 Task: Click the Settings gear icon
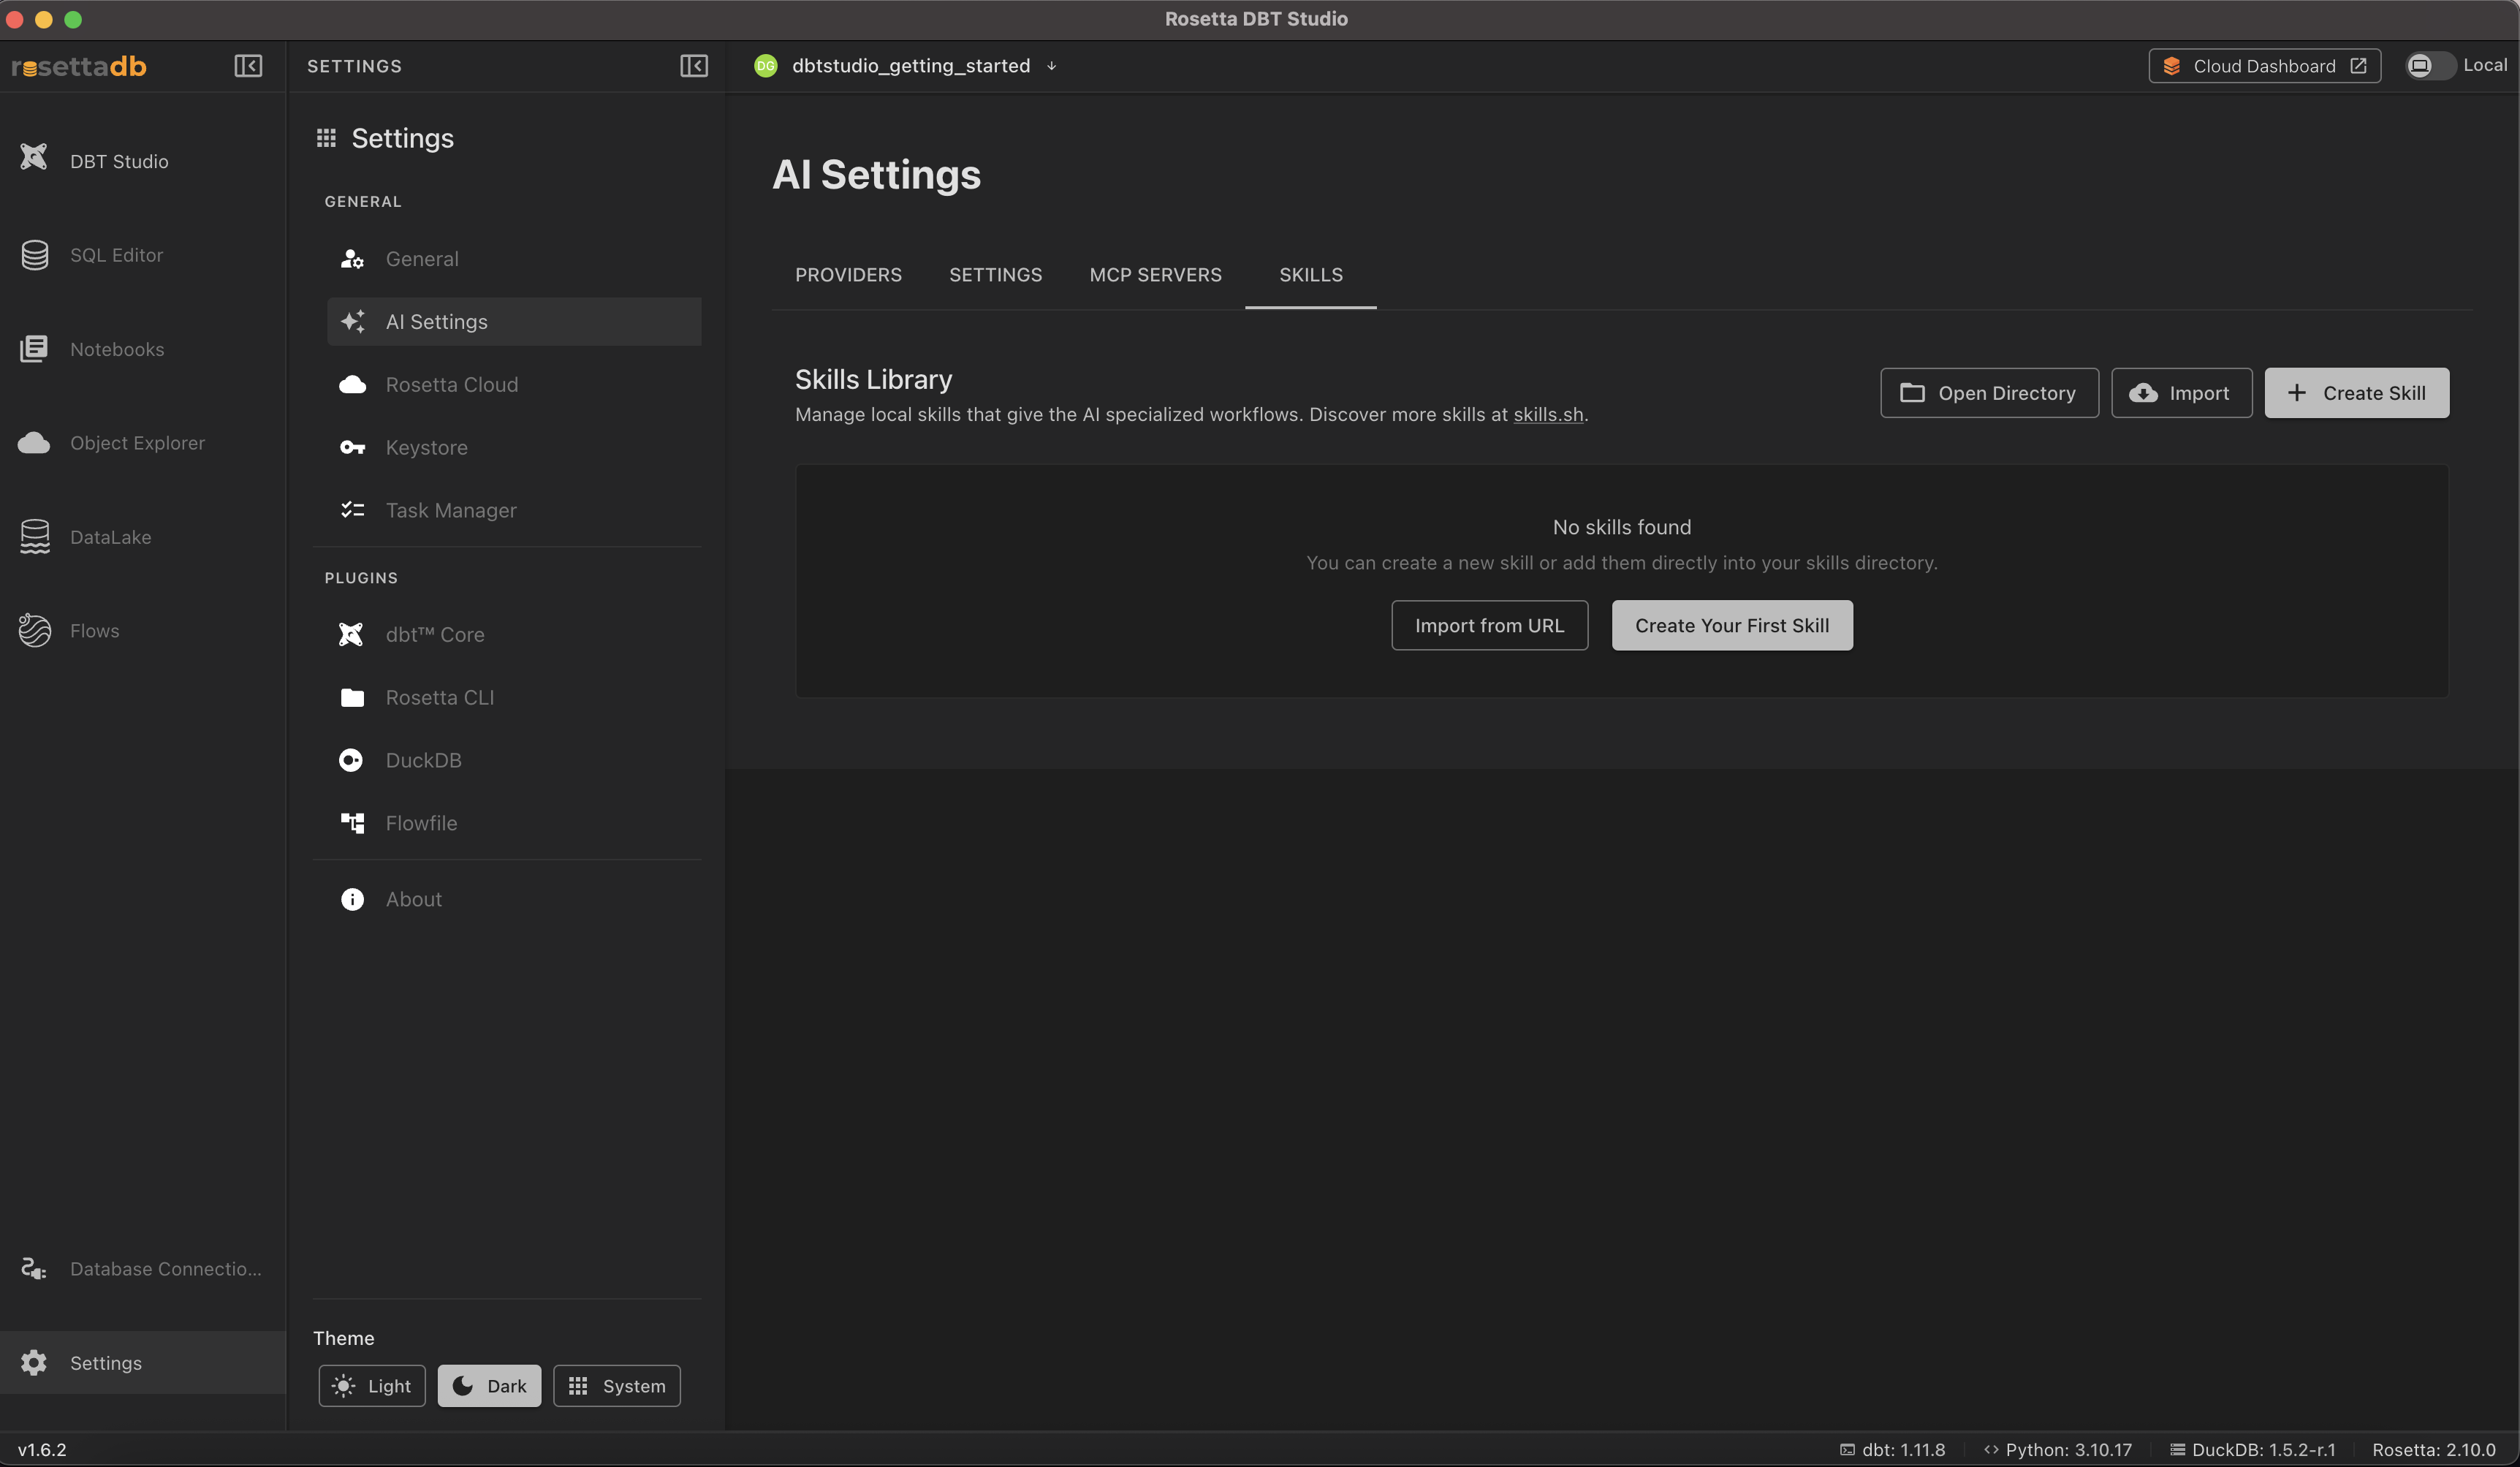(x=34, y=1362)
